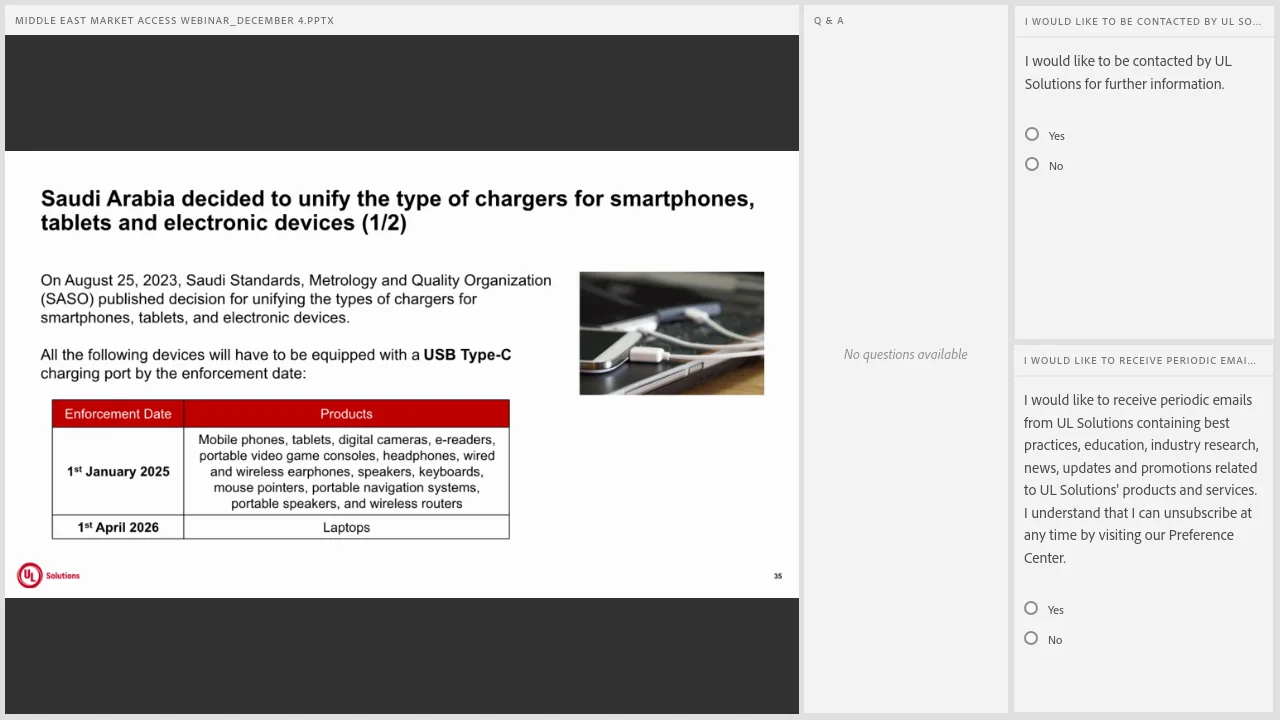Click the UL Solutions logo on the slide
The height and width of the screenshot is (720, 1280).
pyautogui.click(x=48, y=575)
